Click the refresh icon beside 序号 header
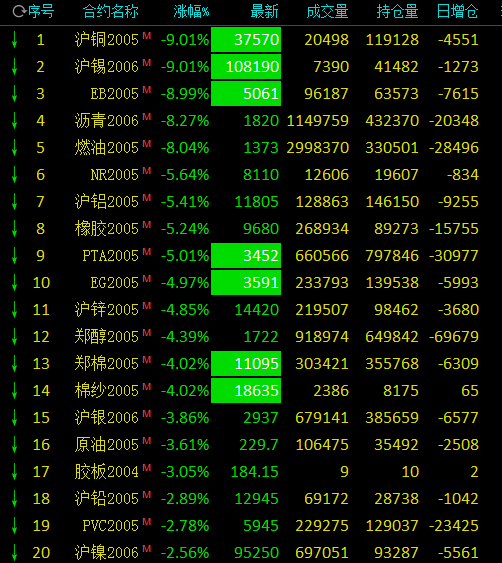 pos(18,11)
